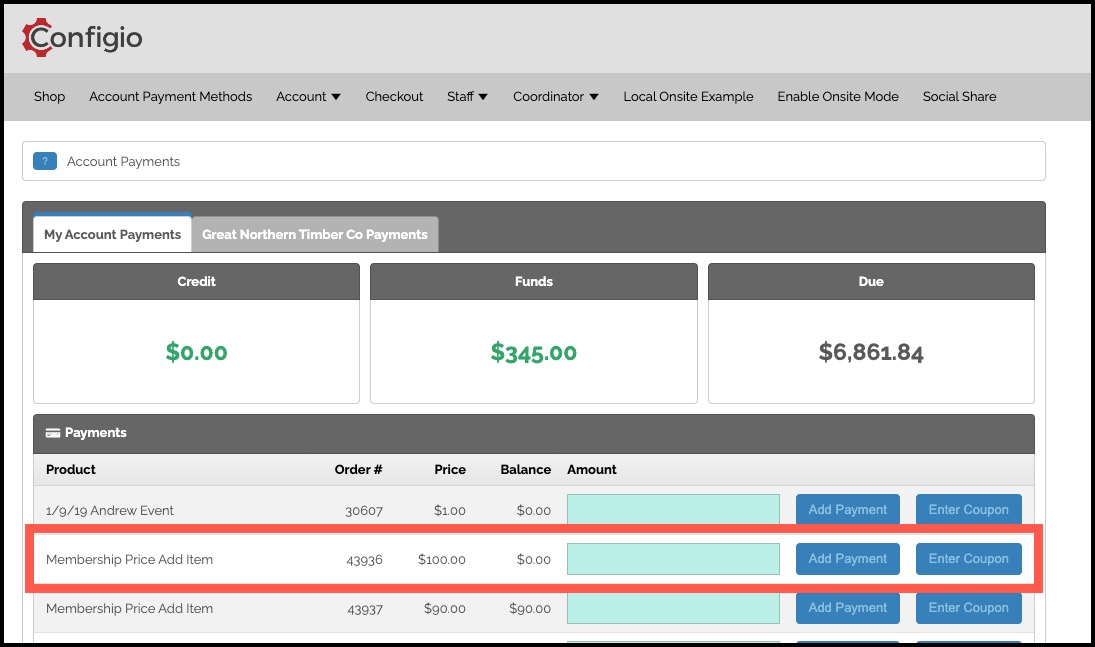Image resolution: width=1095 pixels, height=647 pixels.
Task: Click the credit card icon beside Payments
Action: tap(52, 433)
